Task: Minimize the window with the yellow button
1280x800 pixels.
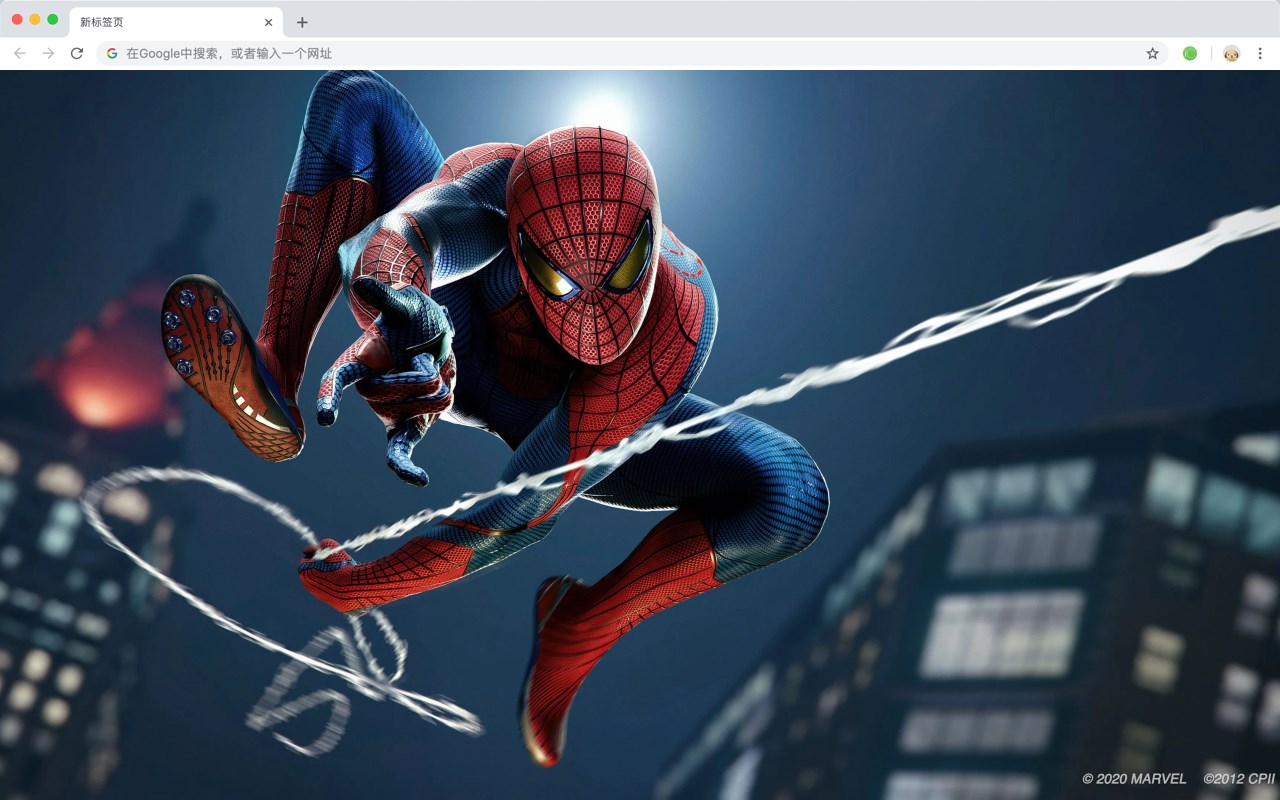Action: (35, 19)
